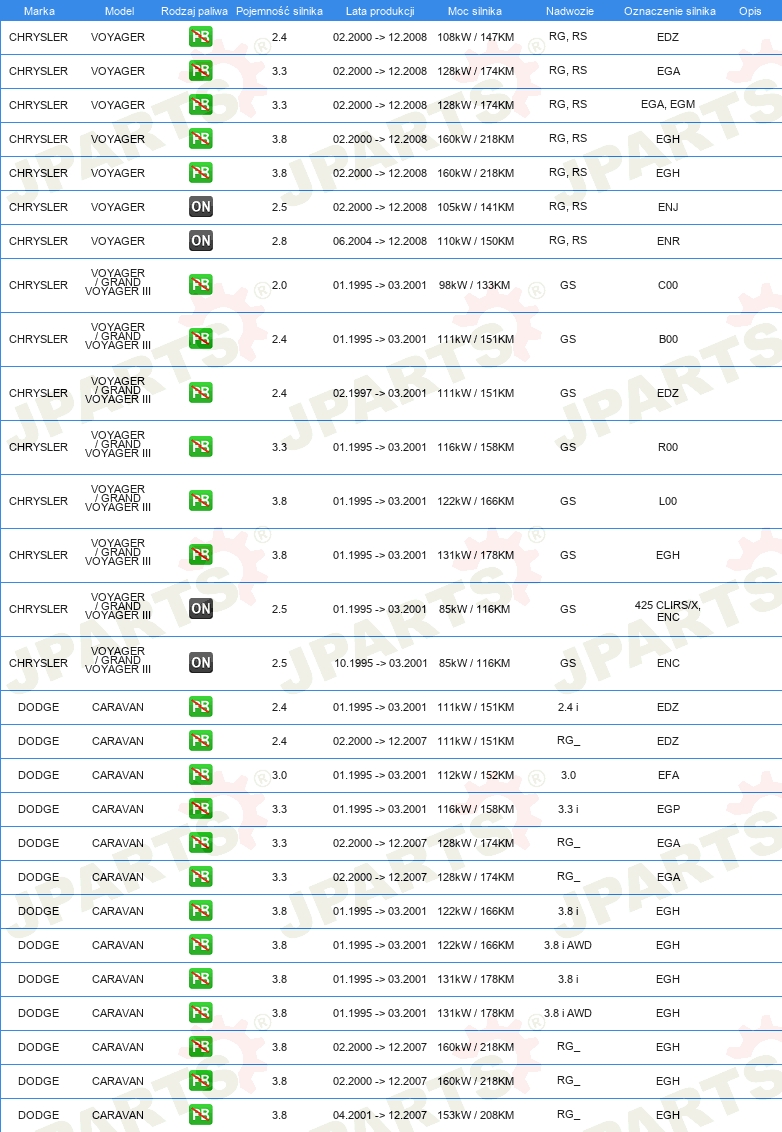Click the petrol icon in the Caravan EFA row
782x1132 pixels.
click(x=201, y=775)
